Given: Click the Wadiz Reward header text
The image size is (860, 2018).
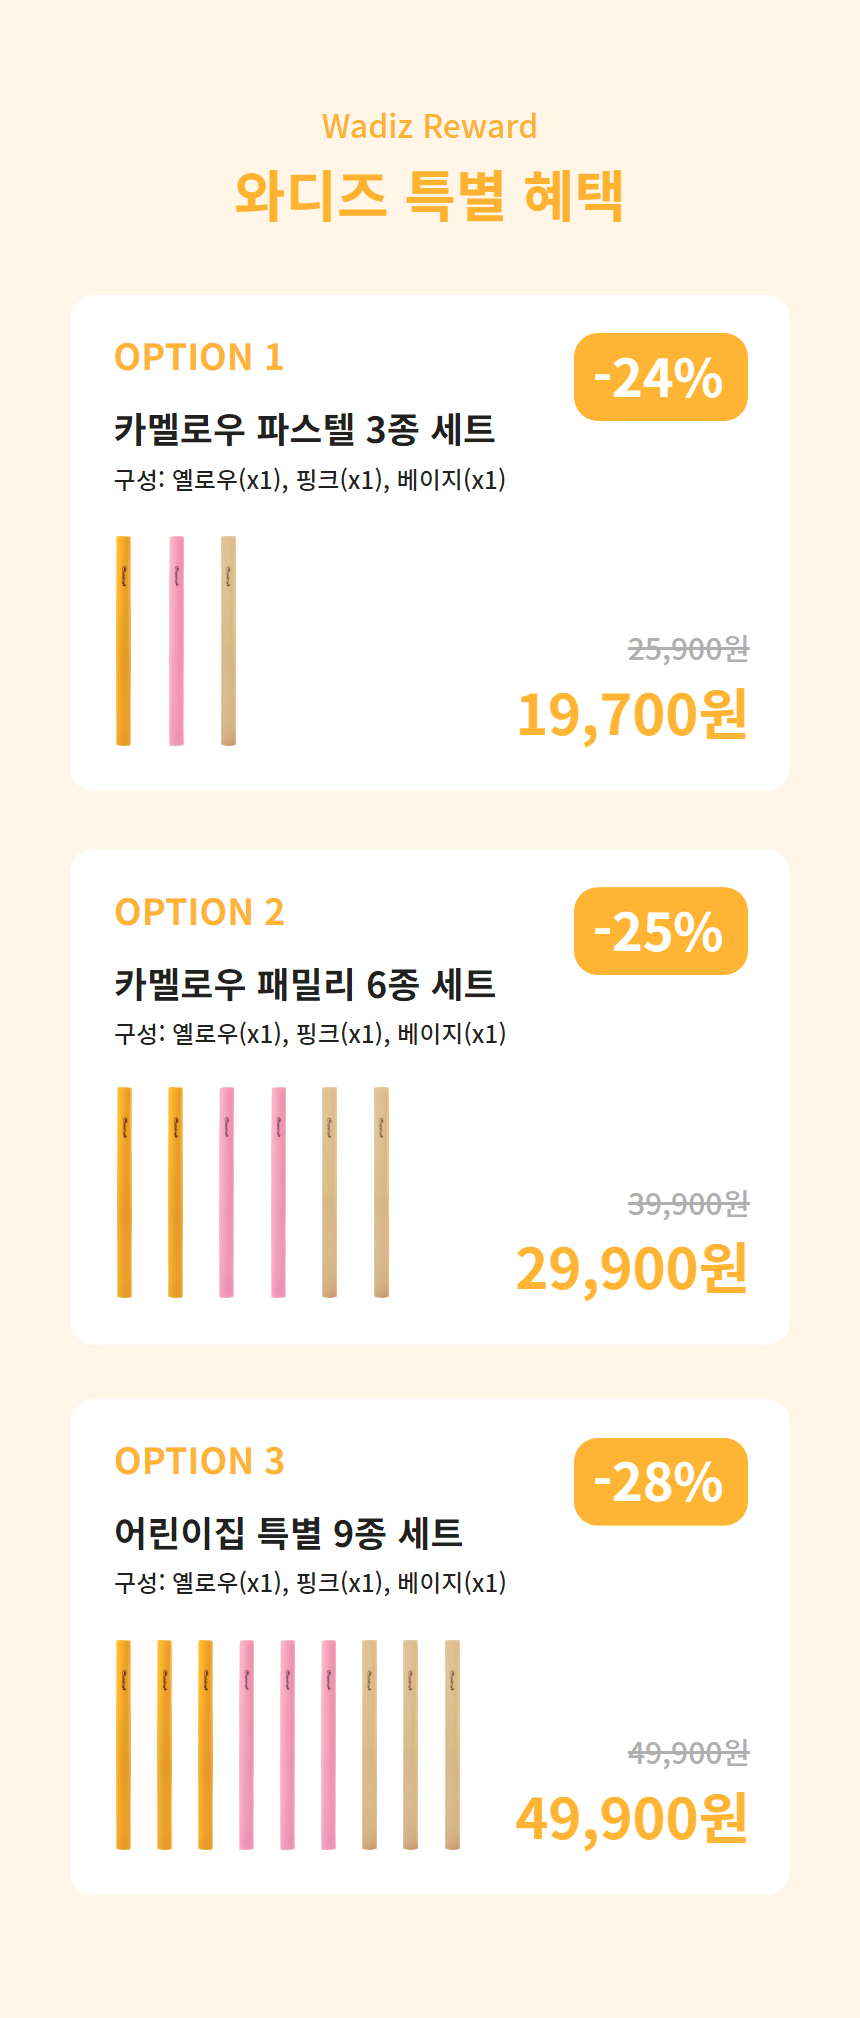Looking at the screenshot, I should pos(430,127).
